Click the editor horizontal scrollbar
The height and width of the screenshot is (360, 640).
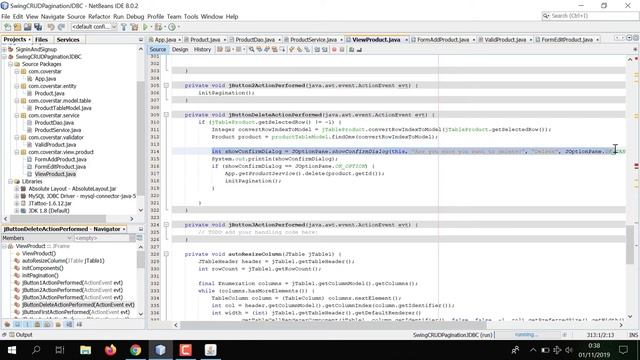pos(333,325)
